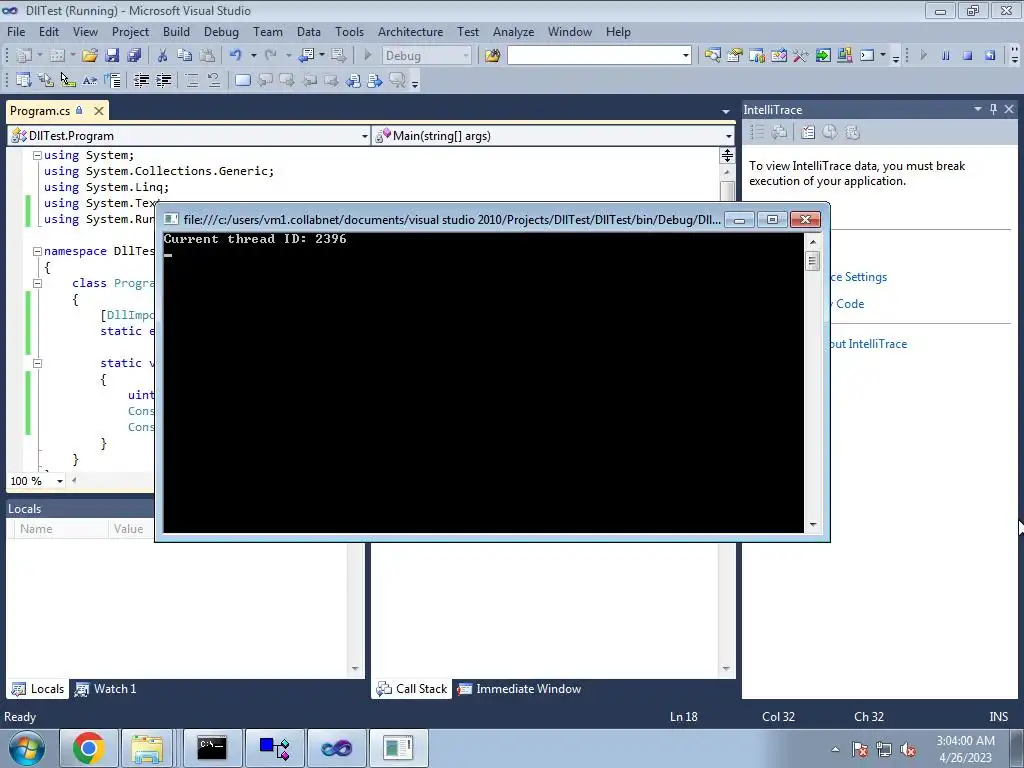Pin the IntelliTrace panel
The width and height of the screenshot is (1024, 768).
pyautogui.click(x=993, y=109)
